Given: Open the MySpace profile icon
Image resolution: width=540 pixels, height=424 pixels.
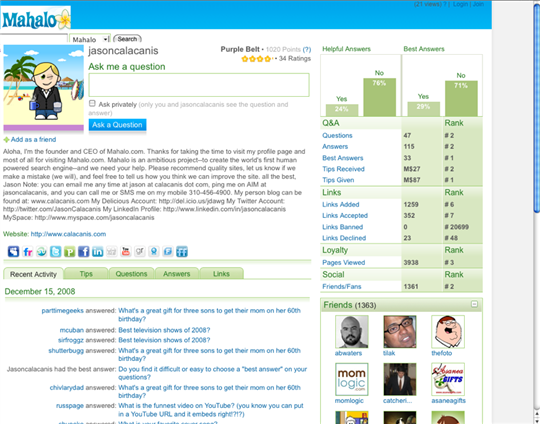Looking at the screenshot, I should (13, 252).
